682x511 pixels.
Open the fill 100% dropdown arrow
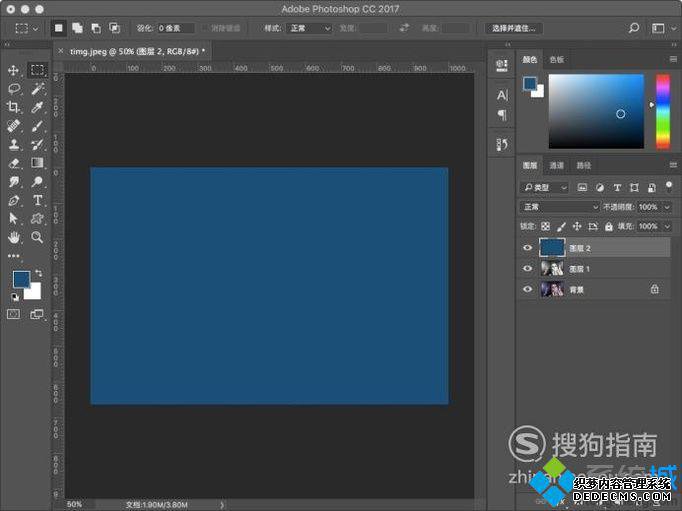(667, 227)
